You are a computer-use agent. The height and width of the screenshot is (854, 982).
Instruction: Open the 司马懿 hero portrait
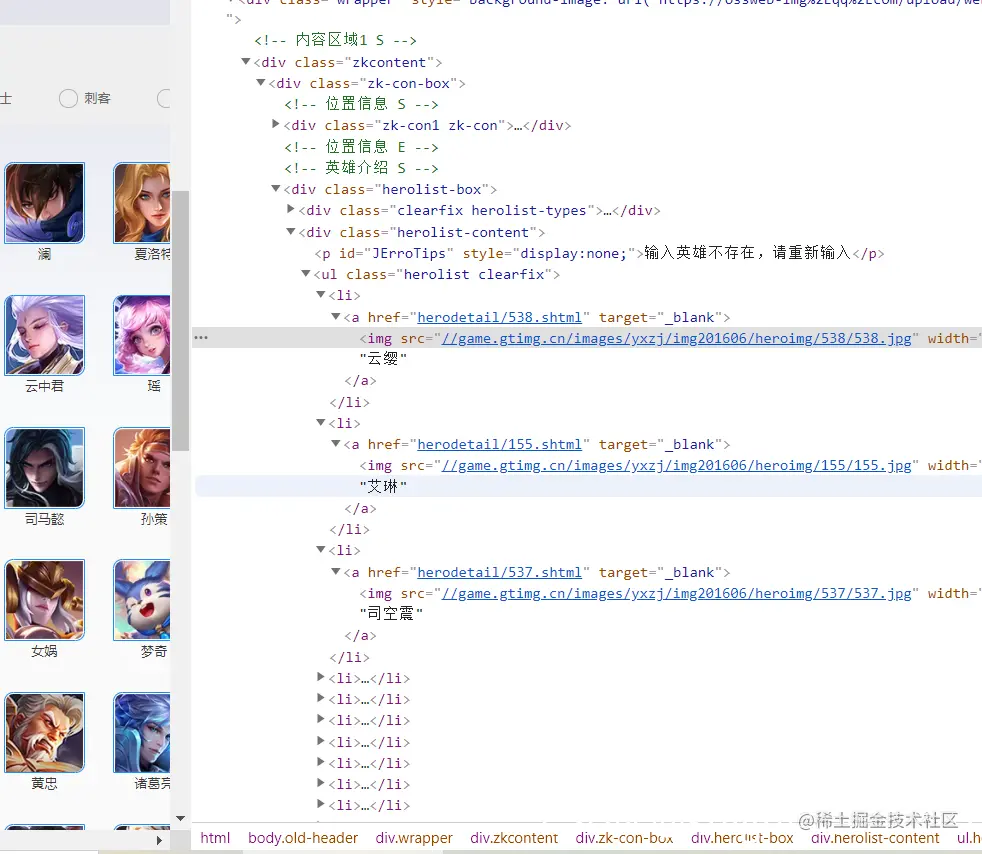pos(44,468)
